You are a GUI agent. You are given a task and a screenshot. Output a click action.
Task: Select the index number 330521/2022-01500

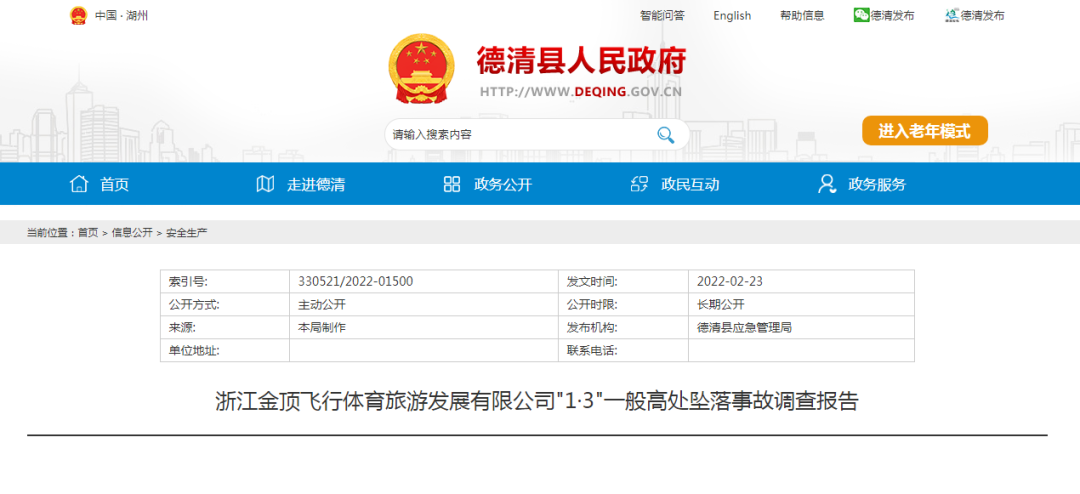click(x=355, y=281)
